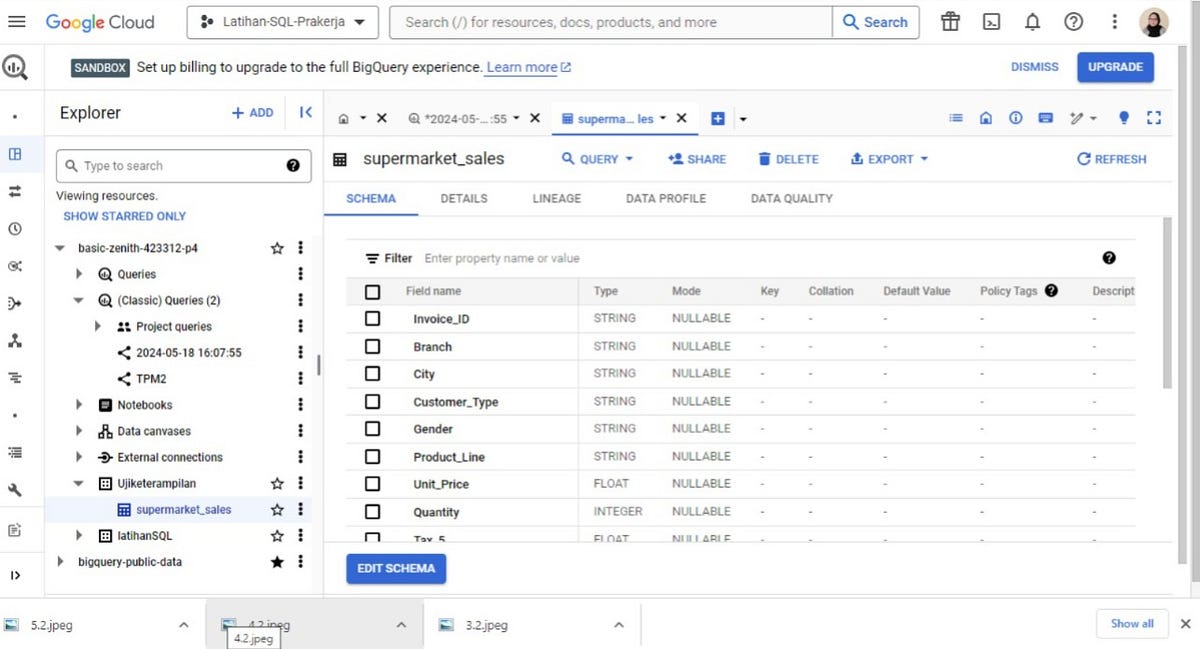Check the Invoice_ID row checkbox
Image resolution: width=1200 pixels, height=649 pixels.
[x=373, y=318]
